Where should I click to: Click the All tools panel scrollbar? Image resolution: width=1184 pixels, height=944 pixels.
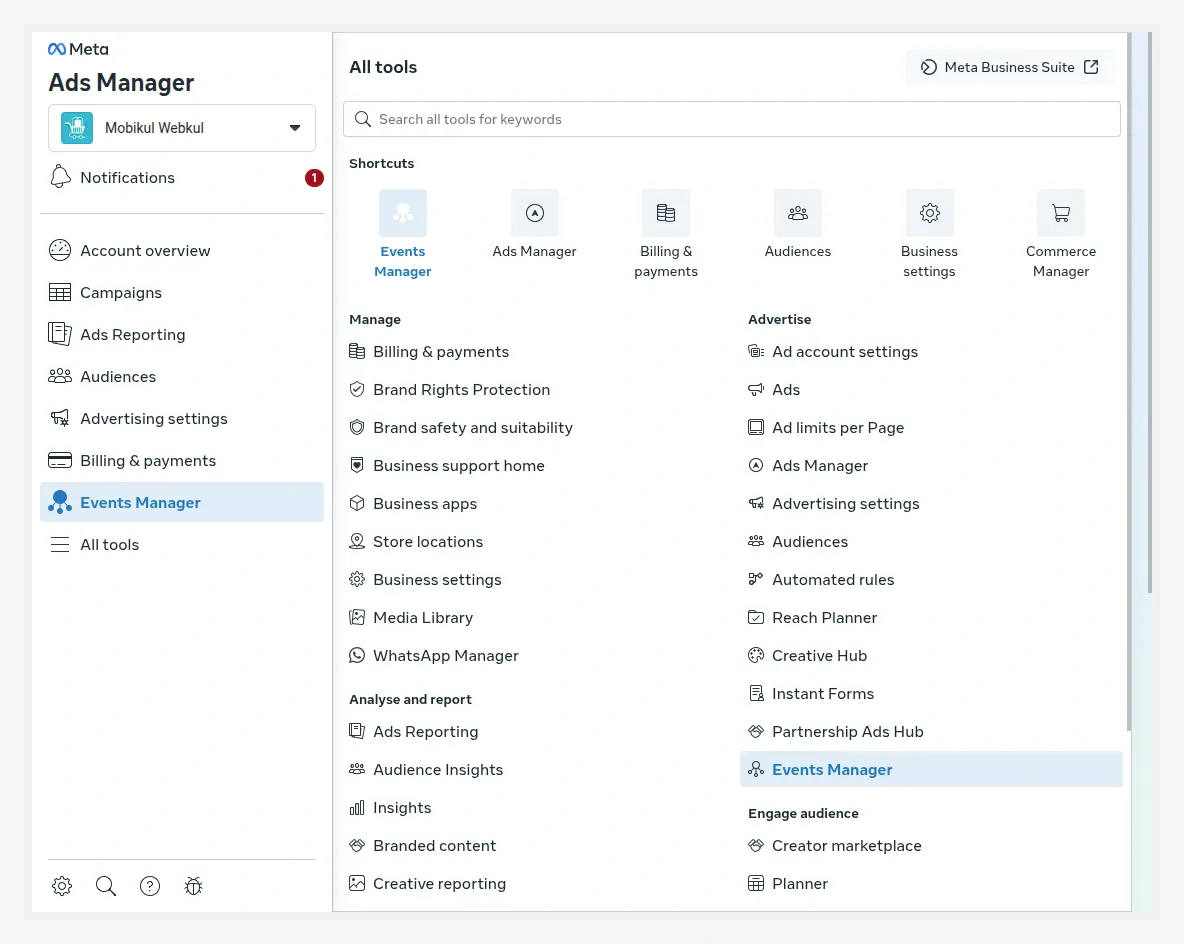(1130, 381)
